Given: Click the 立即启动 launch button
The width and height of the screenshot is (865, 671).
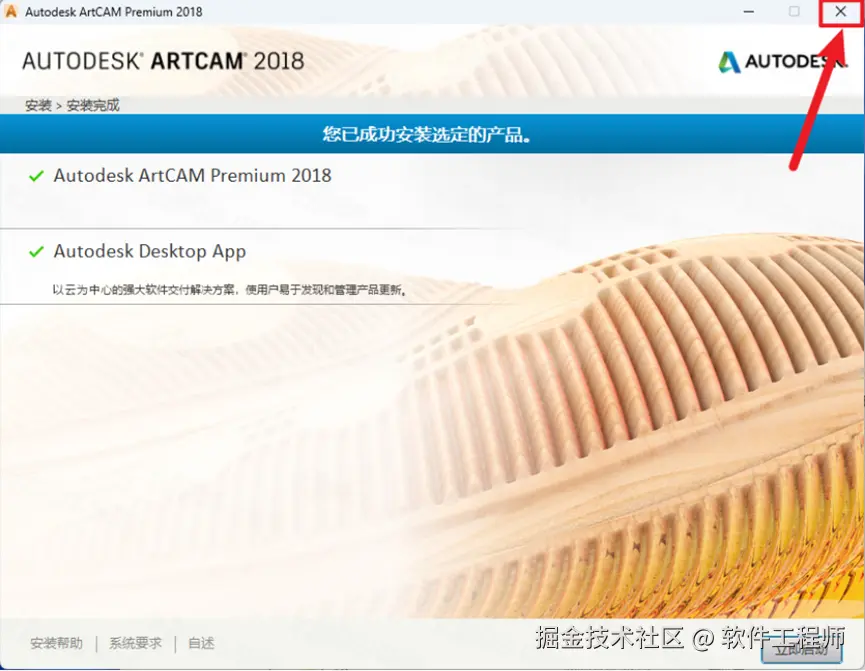Looking at the screenshot, I should coord(802,649).
